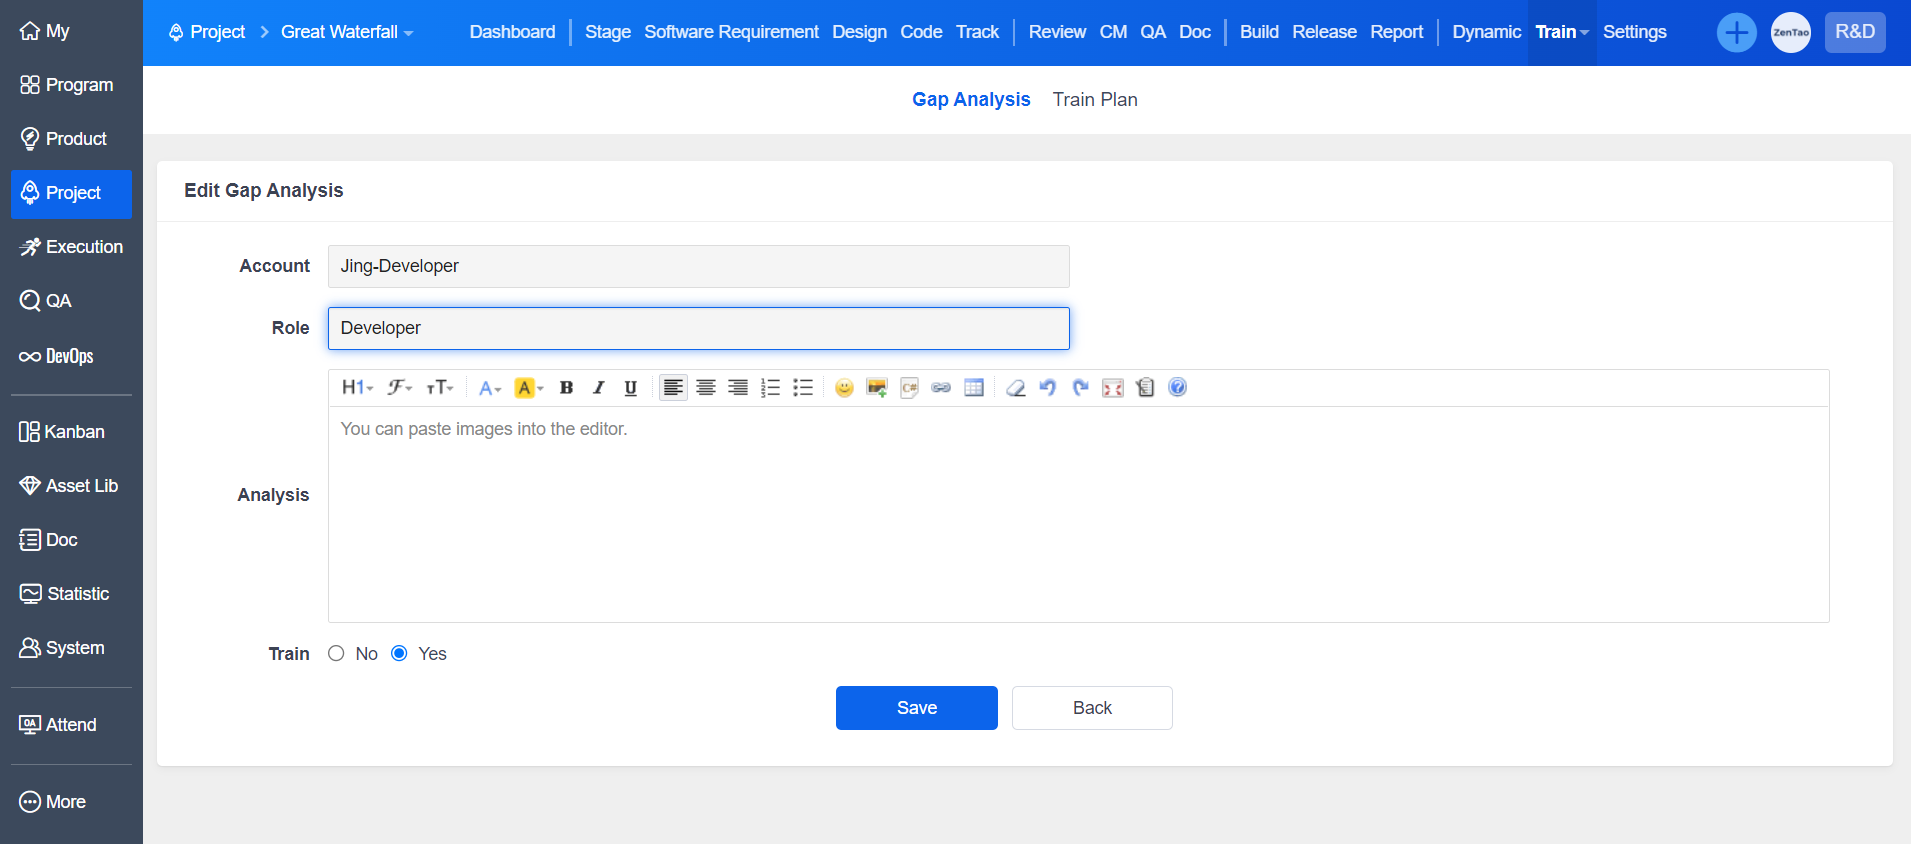This screenshot has height=844, width=1911.
Task: Select the No radio for Train
Action: pos(336,654)
